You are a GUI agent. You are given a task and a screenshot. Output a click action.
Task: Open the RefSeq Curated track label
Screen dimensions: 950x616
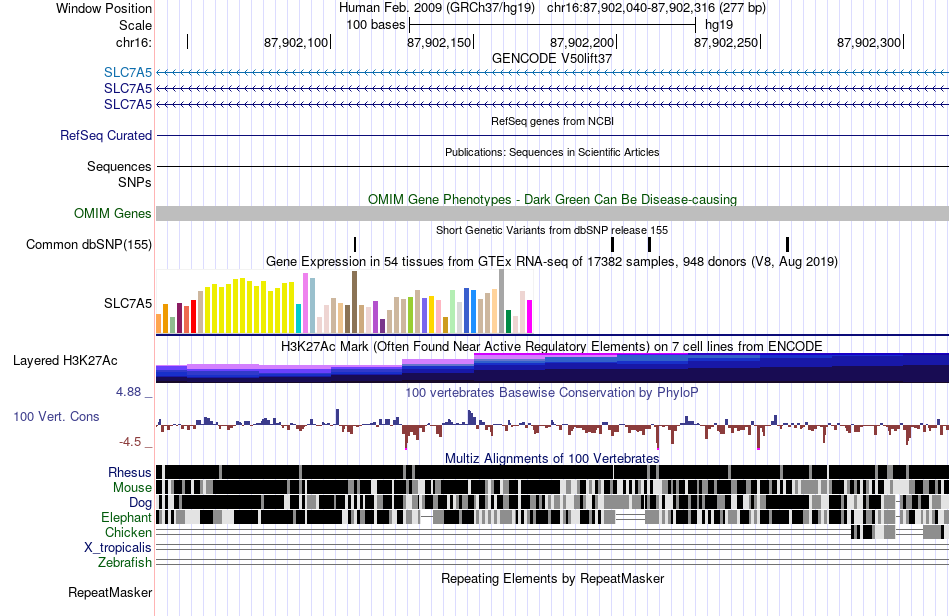pos(106,135)
